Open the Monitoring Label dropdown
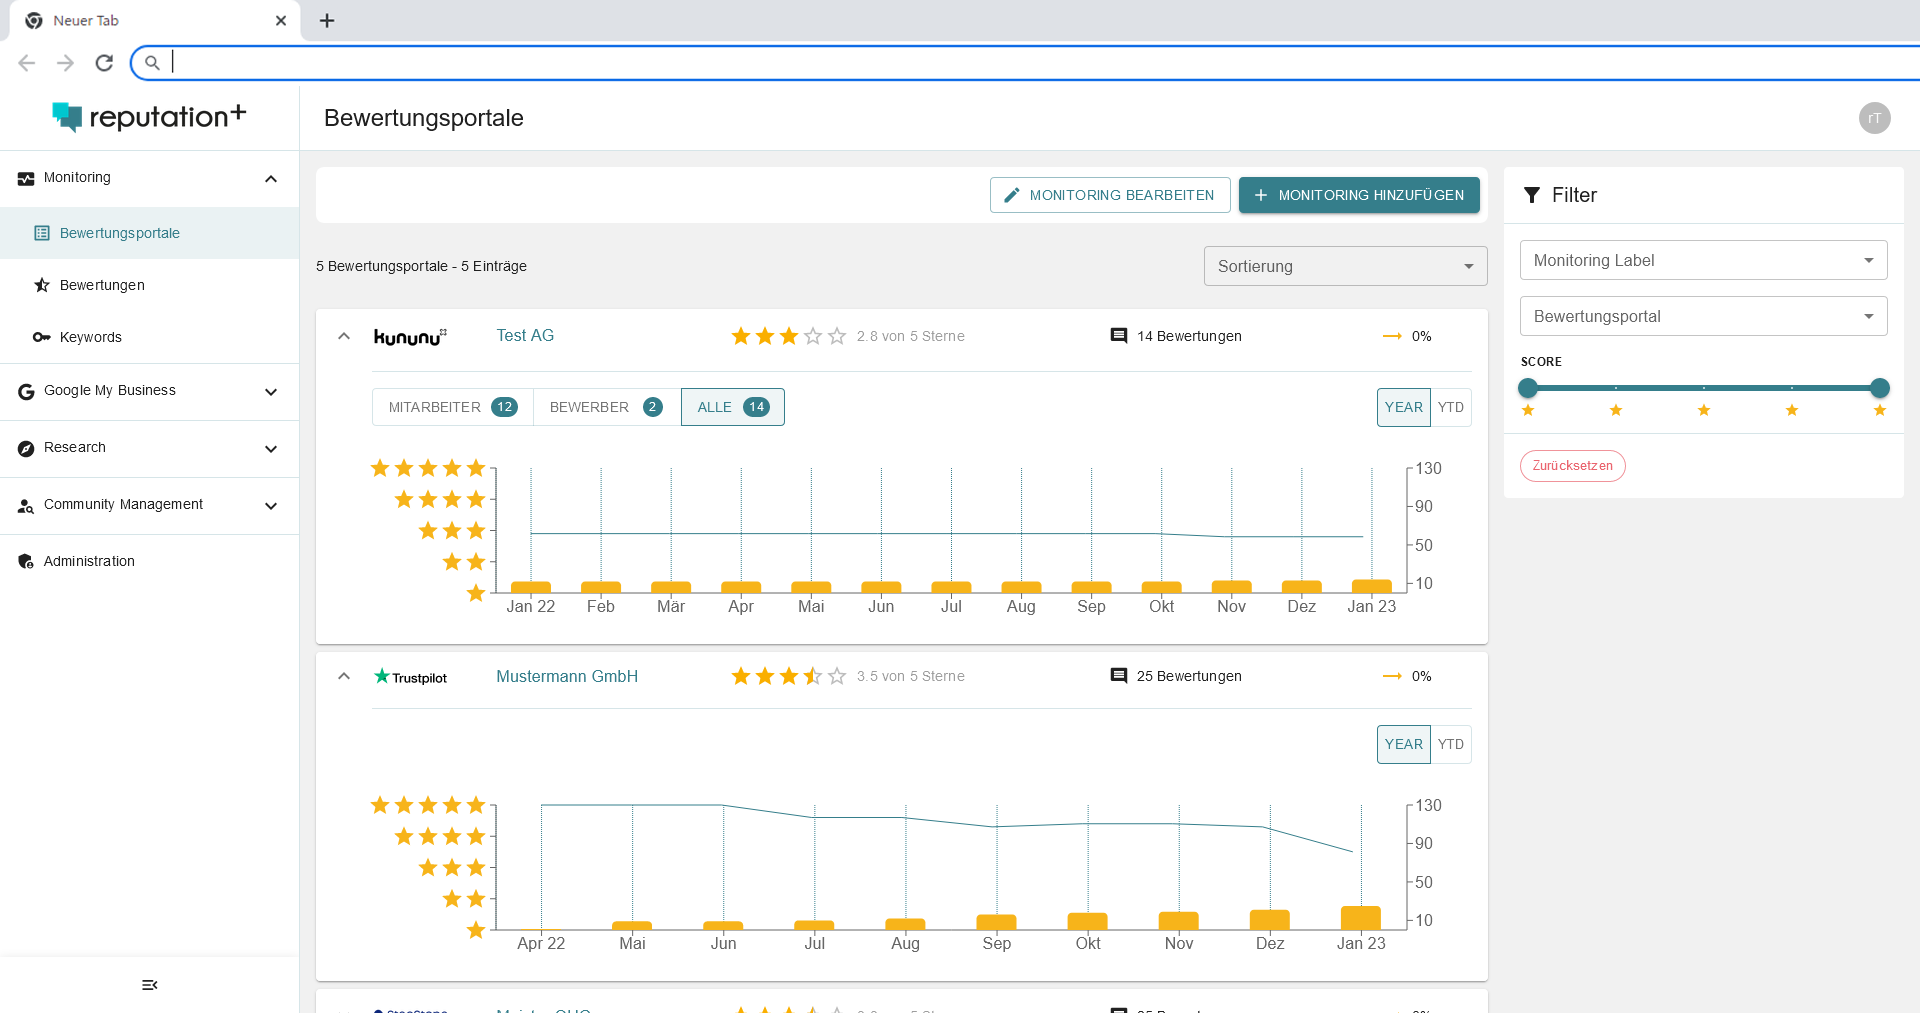This screenshot has height=1013, width=1920. pyautogui.click(x=1703, y=260)
